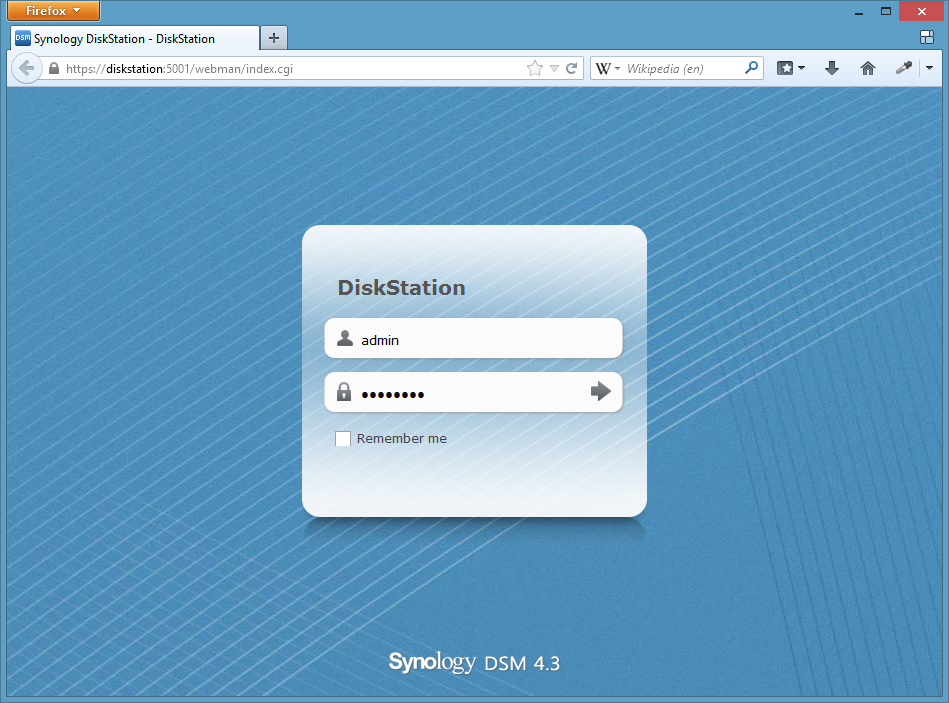The width and height of the screenshot is (949, 703).
Task: Open the URL history dropdown arrow
Action: (x=554, y=68)
